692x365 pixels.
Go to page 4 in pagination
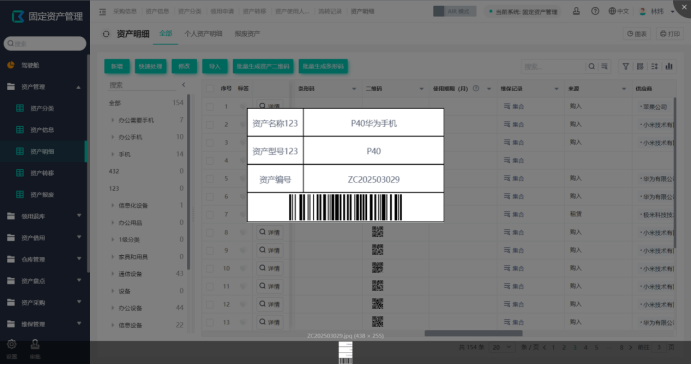pos(585,348)
